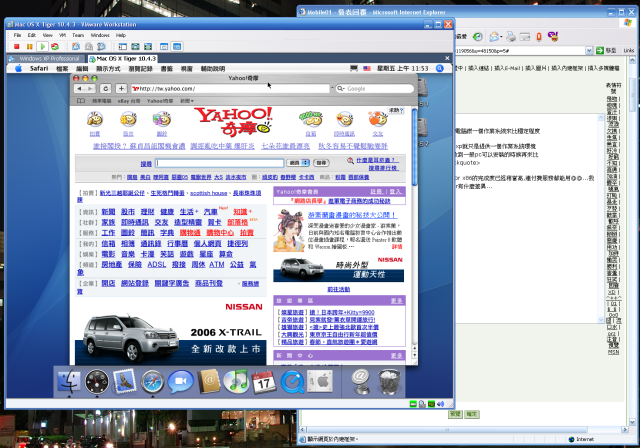Open iChat from the Mac dock
Image resolution: width=640 pixels, height=448 pixels.
click(180, 381)
